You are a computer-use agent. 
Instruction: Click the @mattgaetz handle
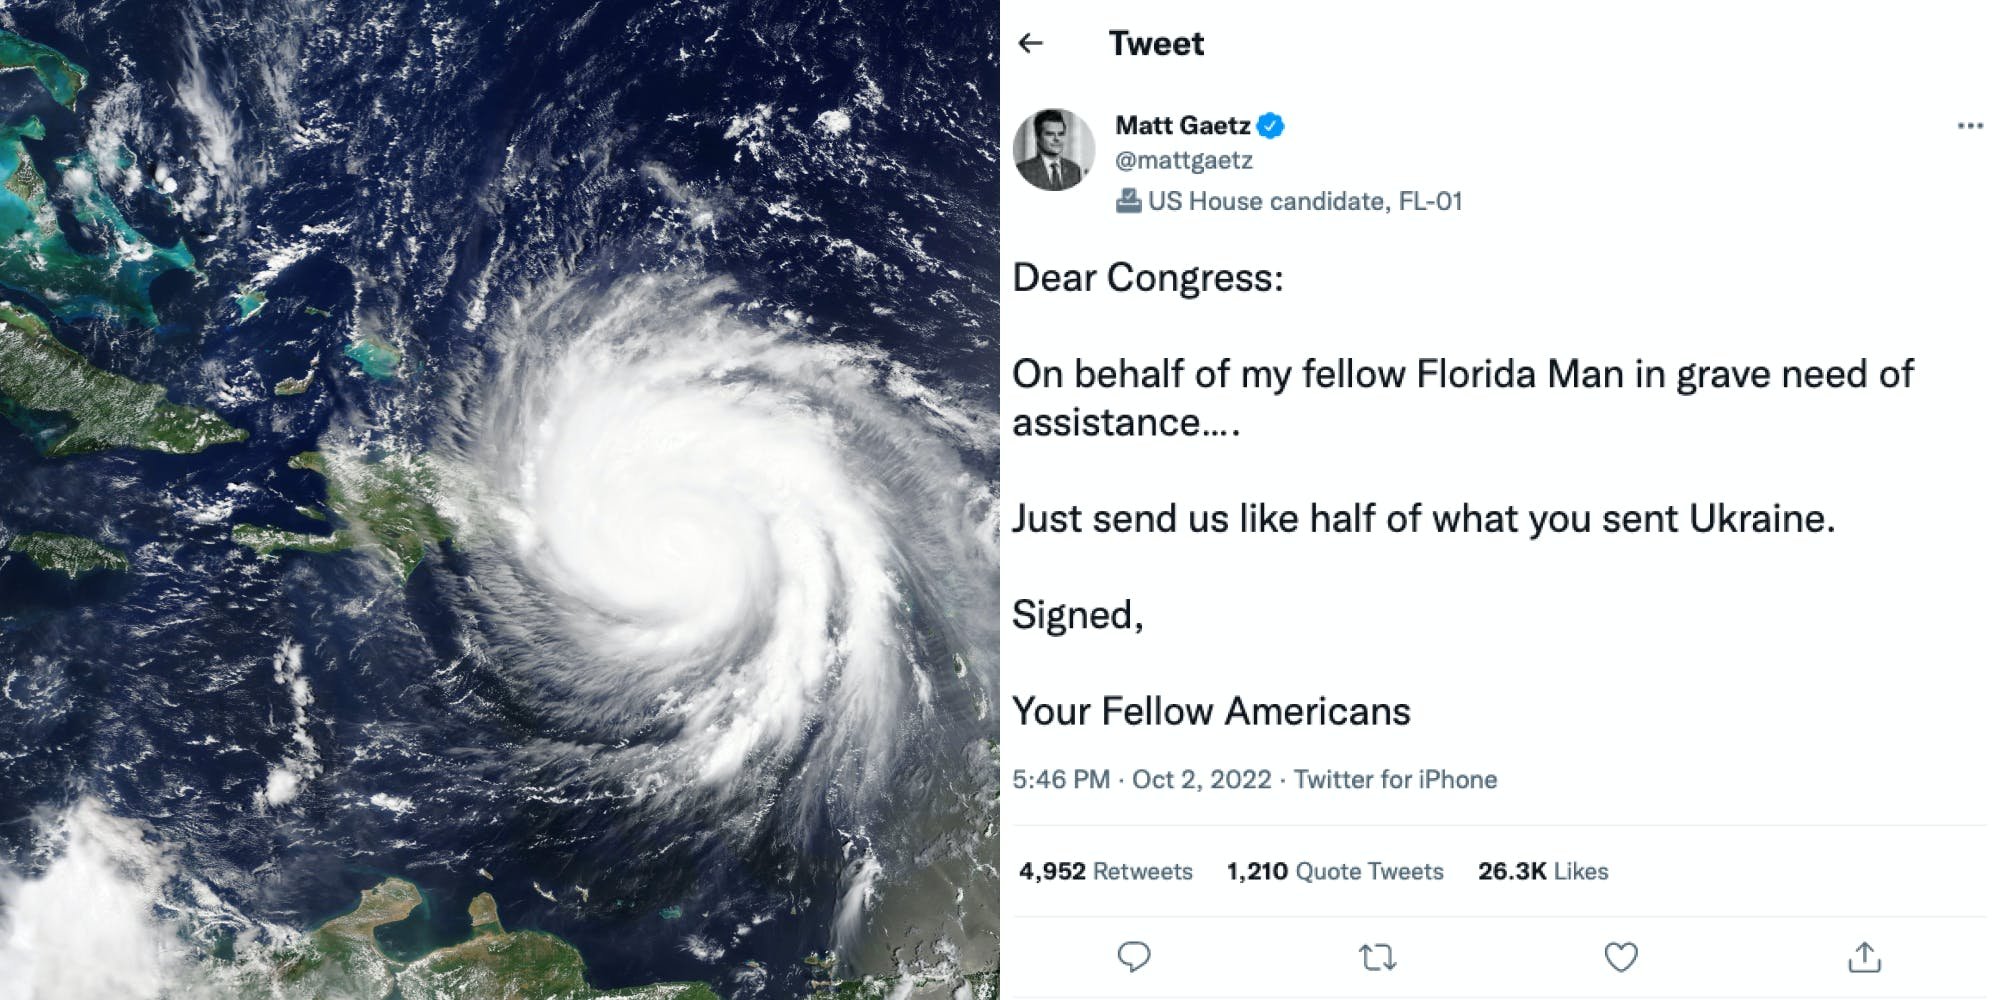tap(1184, 160)
